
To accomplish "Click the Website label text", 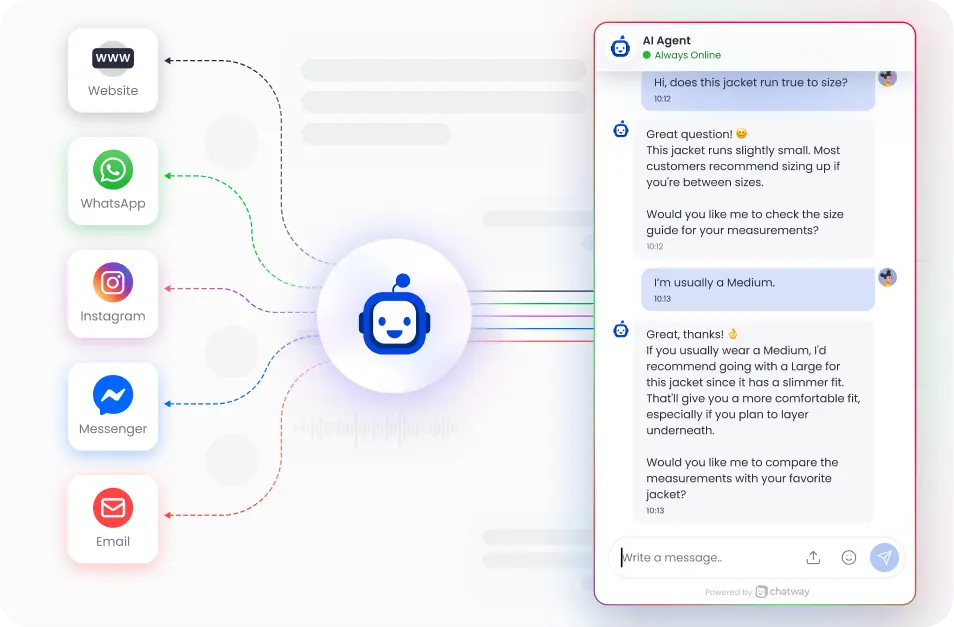I will pyautogui.click(x=113, y=91).
